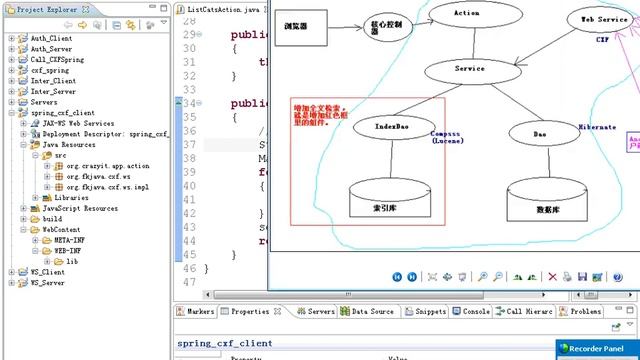Open the Properties view menu triangle
The width and height of the screenshot is (640, 360).
click(x=630, y=324)
